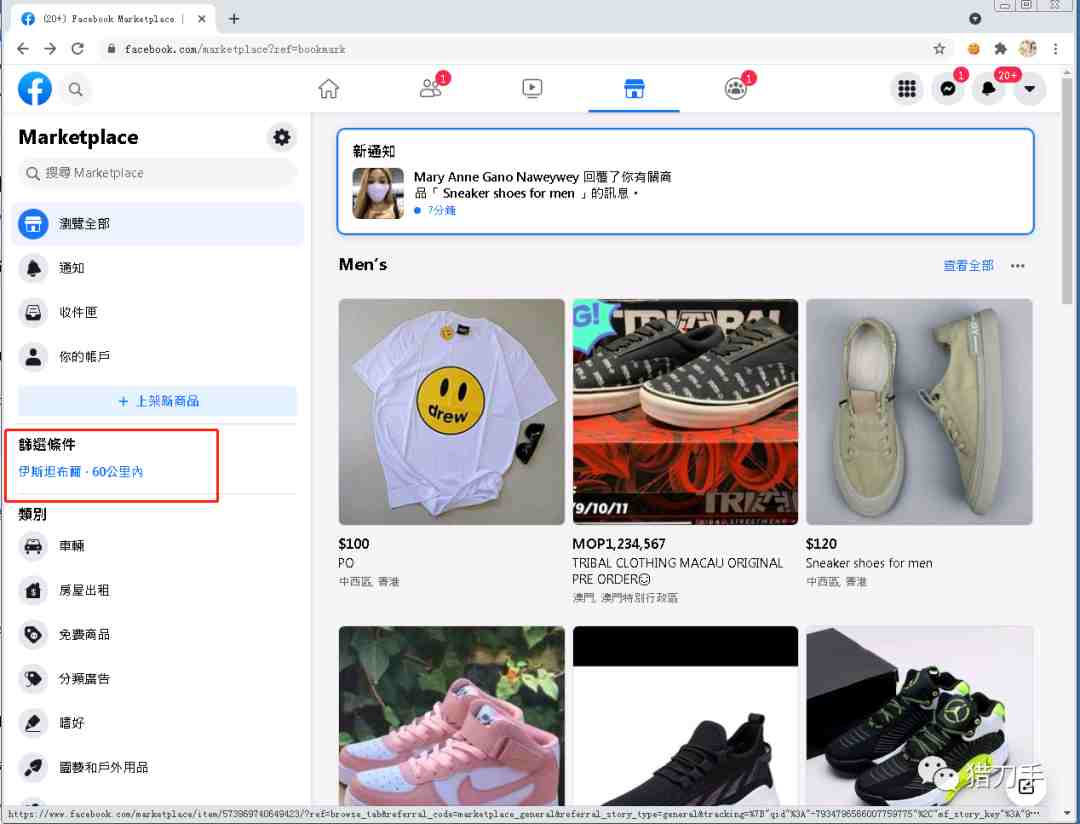Open the tab search dropdown in Chrome
The width and height of the screenshot is (1080, 824).
pyautogui.click(x=975, y=19)
